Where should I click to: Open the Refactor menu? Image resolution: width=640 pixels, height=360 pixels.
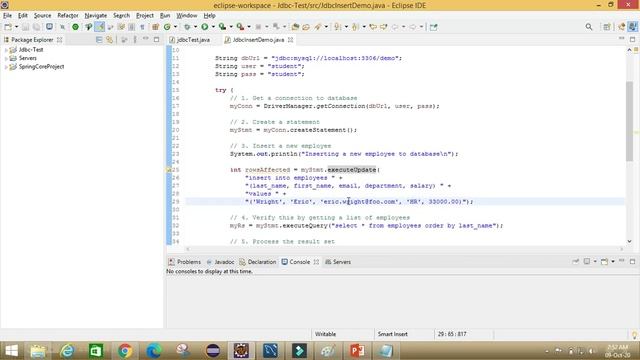tap(68, 16)
